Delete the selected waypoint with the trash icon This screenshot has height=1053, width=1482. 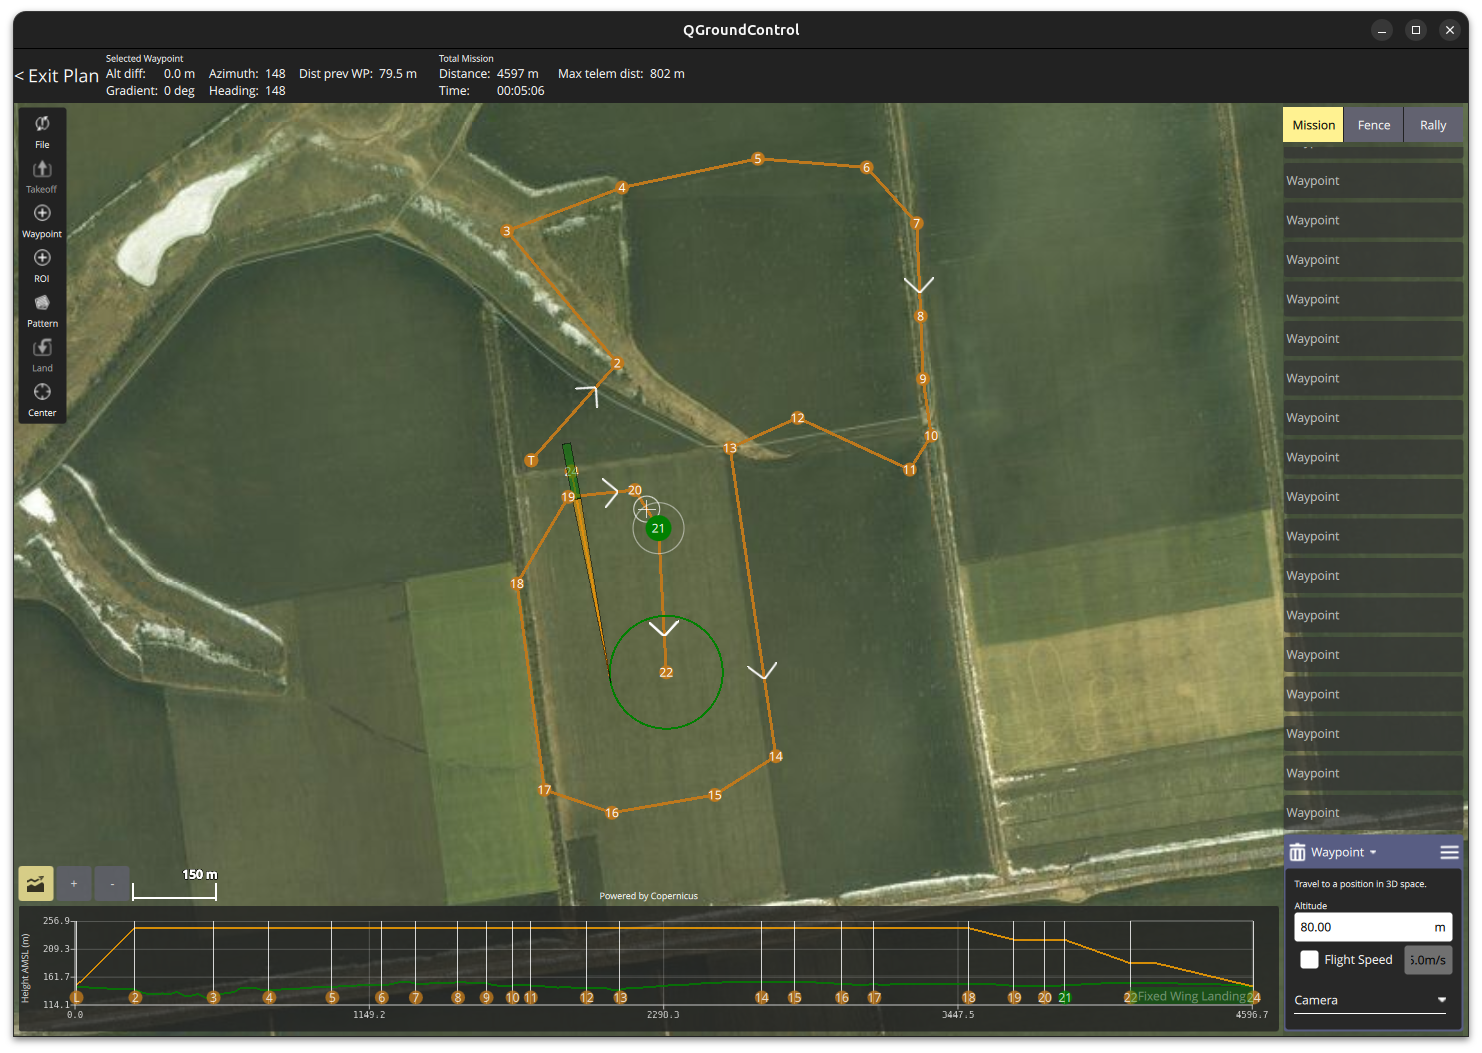1297,852
